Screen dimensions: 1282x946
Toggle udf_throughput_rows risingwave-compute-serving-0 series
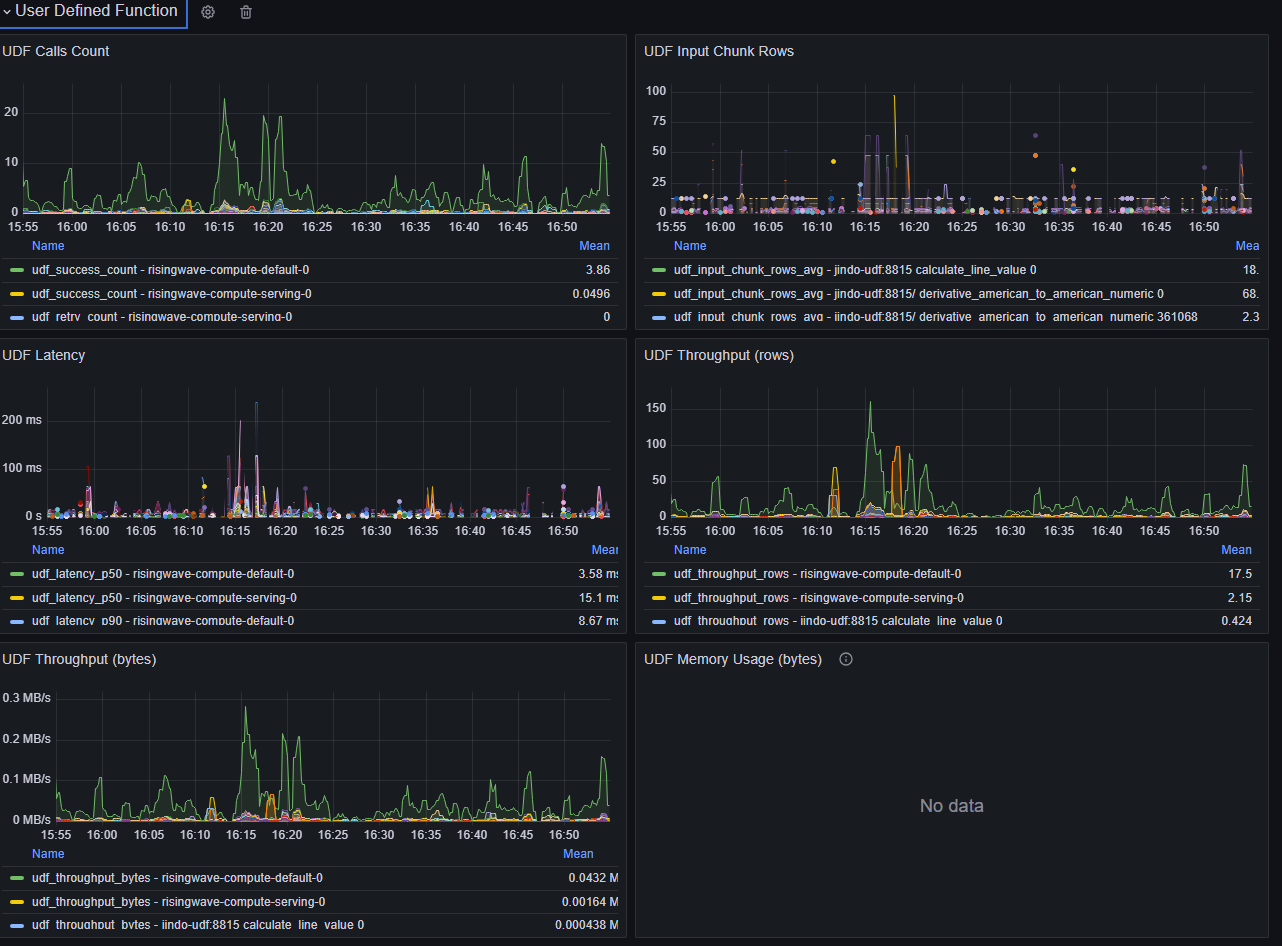coord(819,598)
